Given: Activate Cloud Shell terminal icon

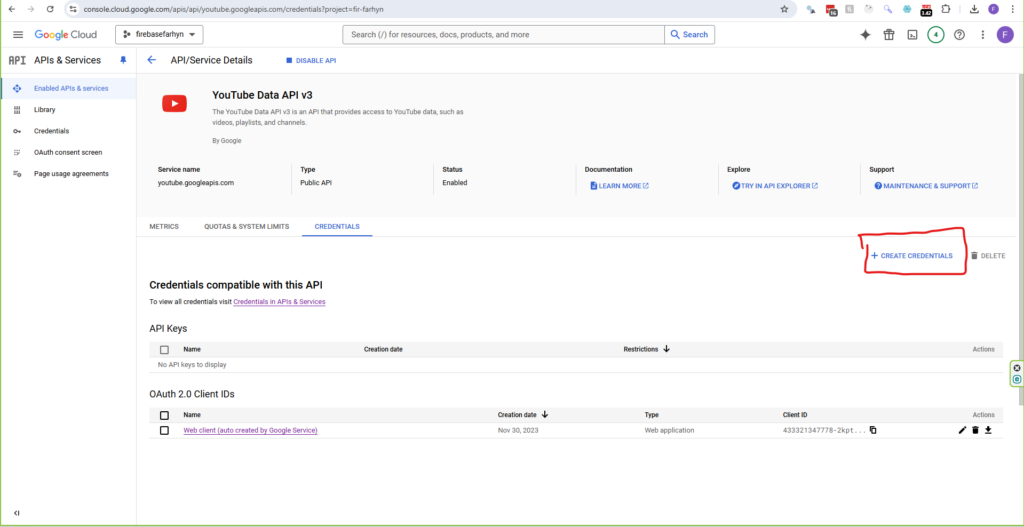Looking at the screenshot, I should pyautogui.click(x=912, y=34).
